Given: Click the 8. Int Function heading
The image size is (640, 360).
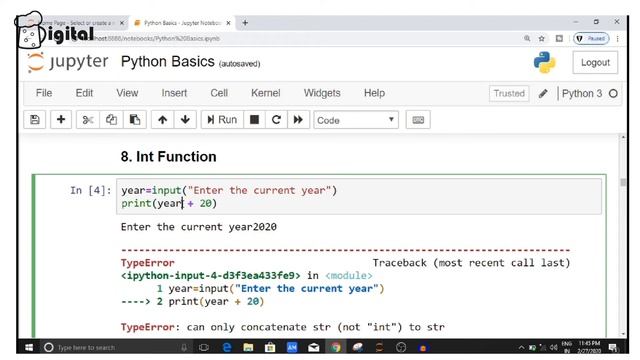Looking at the screenshot, I should (169, 157).
